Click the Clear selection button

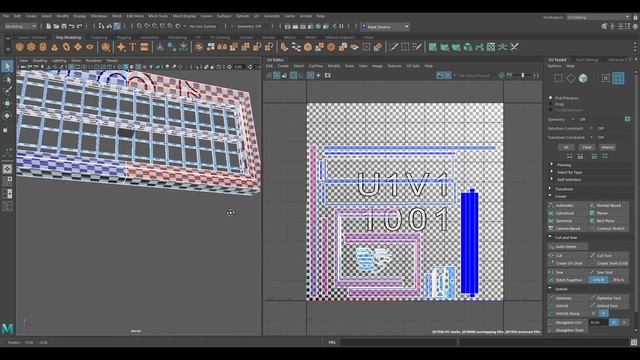point(587,147)
